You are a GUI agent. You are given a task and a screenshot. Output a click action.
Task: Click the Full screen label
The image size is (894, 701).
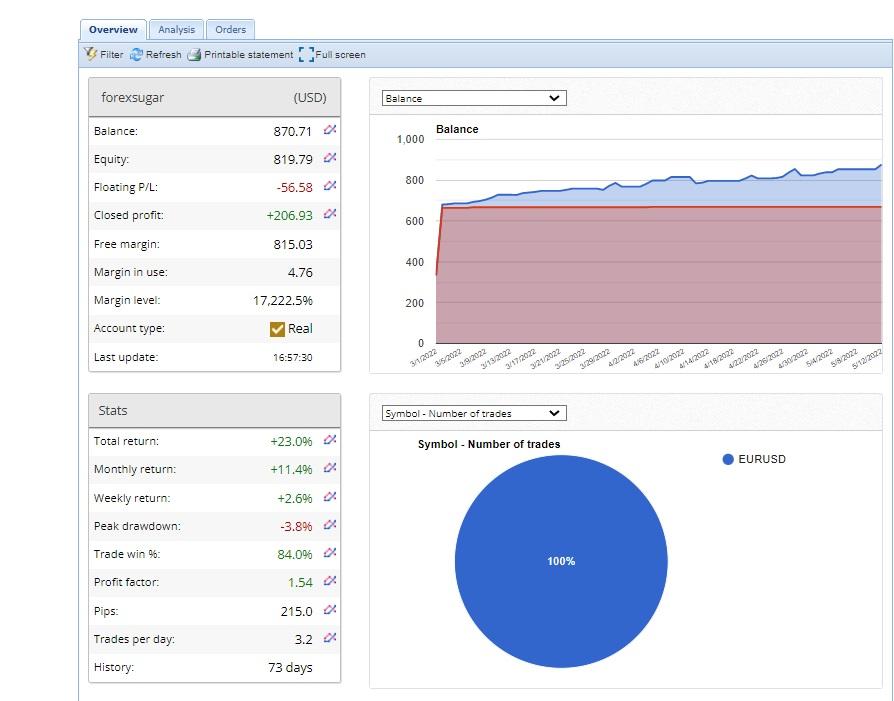pyautogui.click(x=340, y=55)
